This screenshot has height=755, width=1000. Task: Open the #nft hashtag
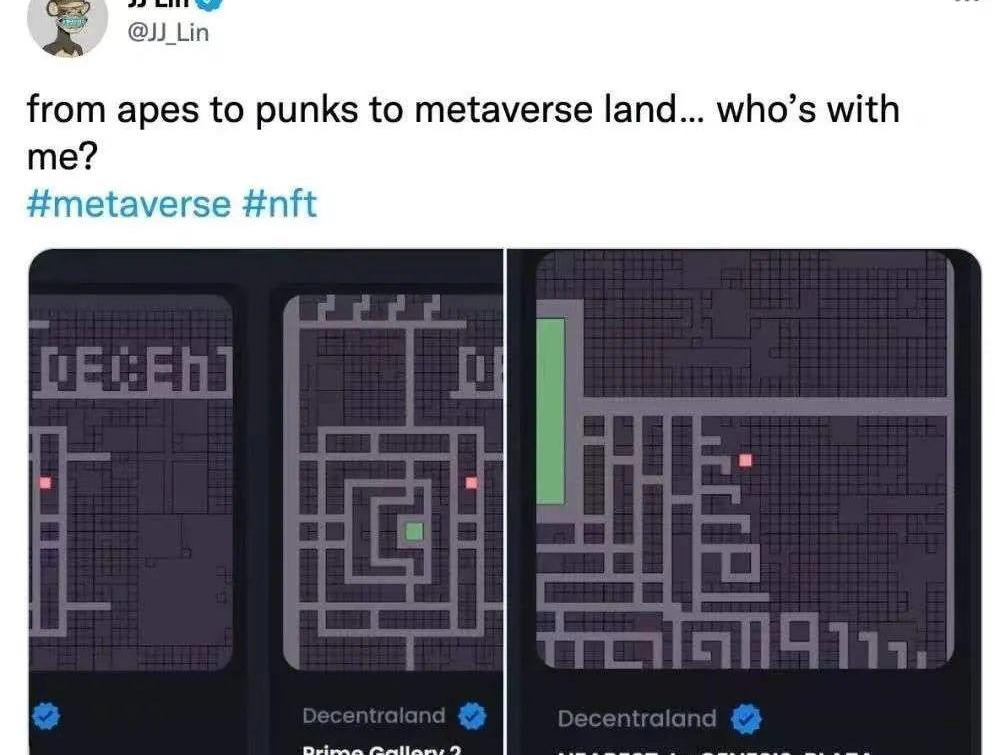[279, 204]
